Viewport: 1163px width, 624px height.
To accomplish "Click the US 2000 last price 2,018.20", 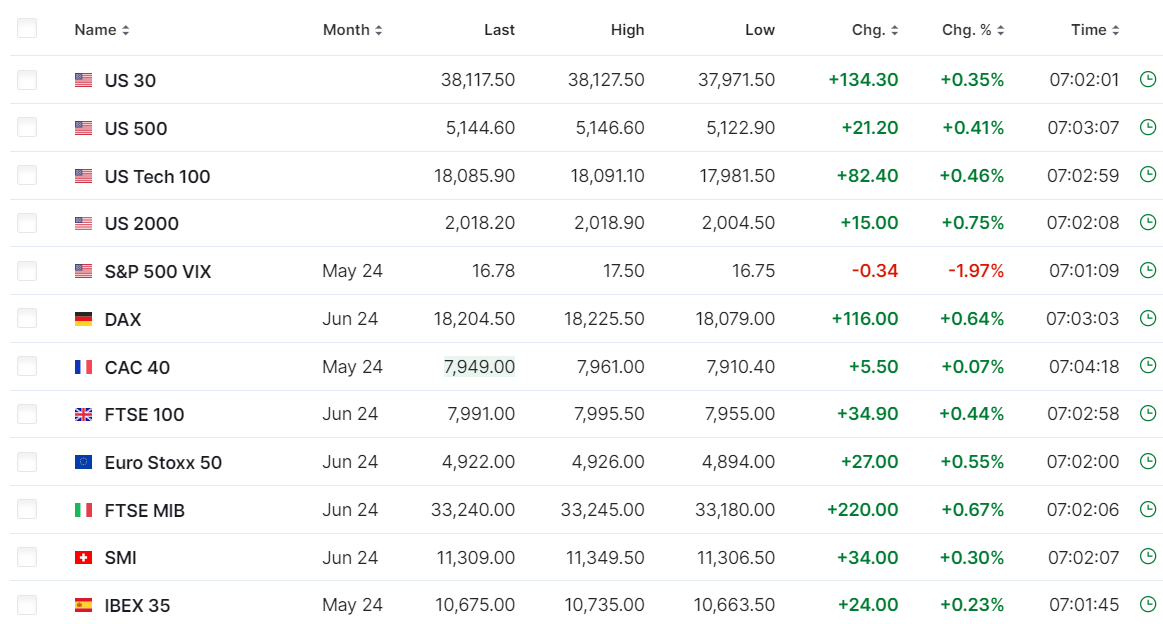I will click(x=480, y=223).
